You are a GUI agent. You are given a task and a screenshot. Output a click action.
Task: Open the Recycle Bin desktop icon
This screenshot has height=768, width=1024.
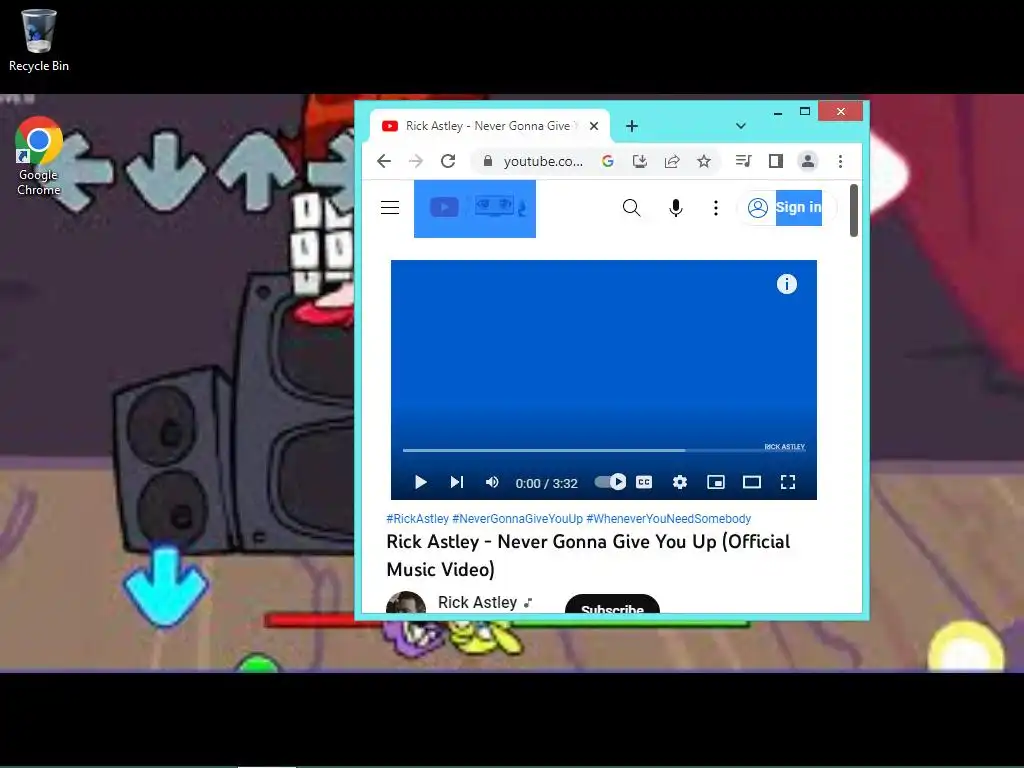[39, 40]
